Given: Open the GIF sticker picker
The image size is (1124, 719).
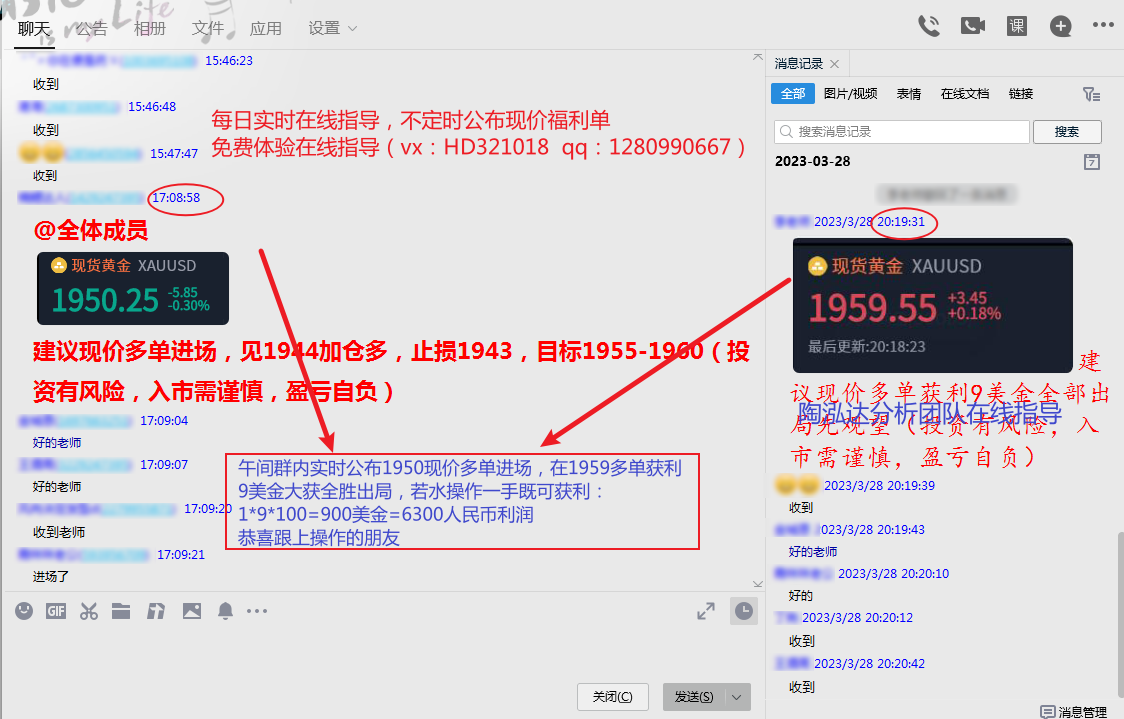Looking at the screenshot, I should [56, 611].
